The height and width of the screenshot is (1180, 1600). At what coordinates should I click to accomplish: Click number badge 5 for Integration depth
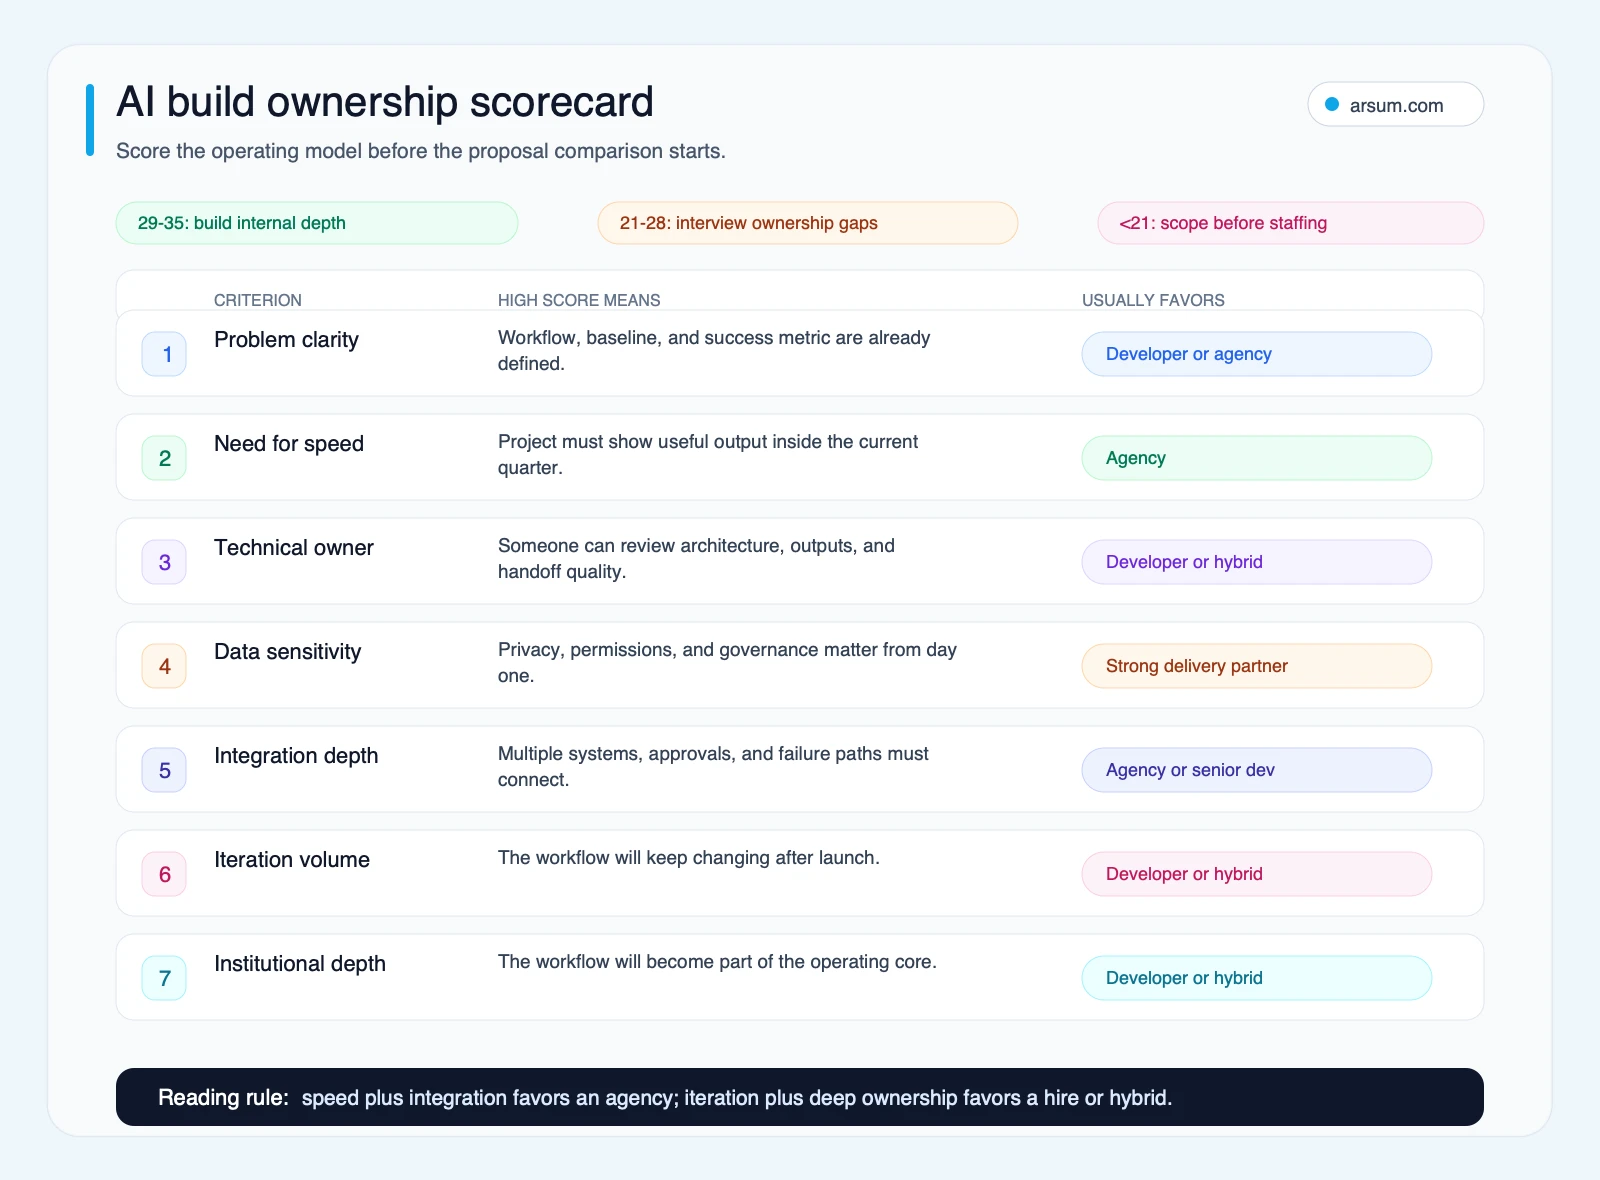tap(164, 770)
